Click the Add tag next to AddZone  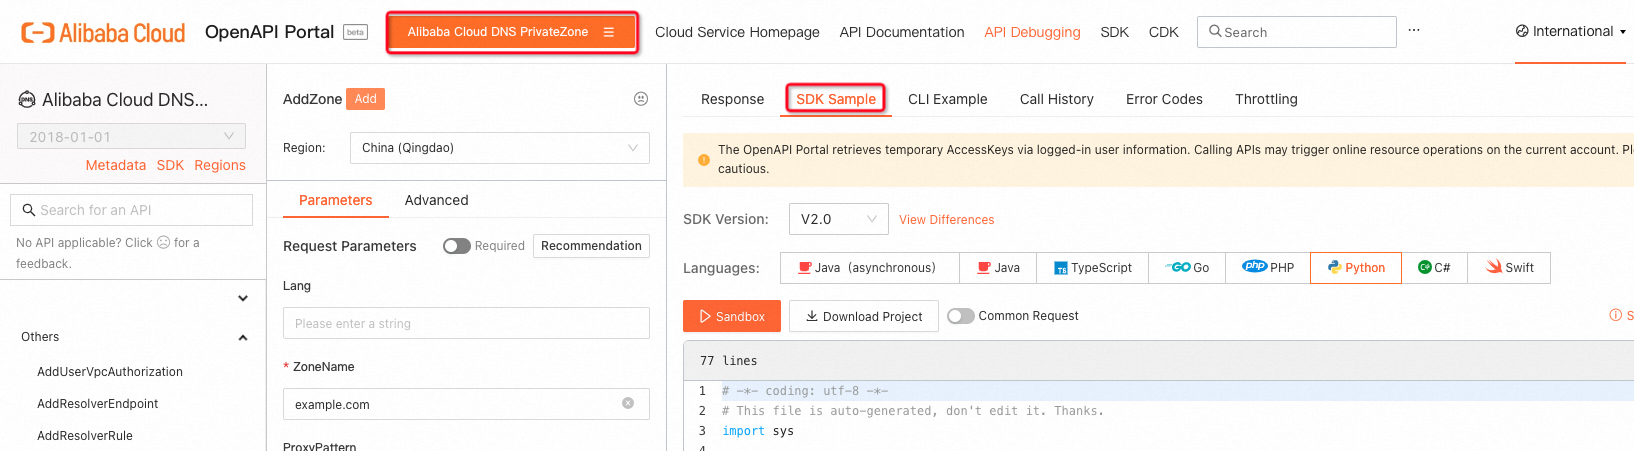[x=365, y=99]
